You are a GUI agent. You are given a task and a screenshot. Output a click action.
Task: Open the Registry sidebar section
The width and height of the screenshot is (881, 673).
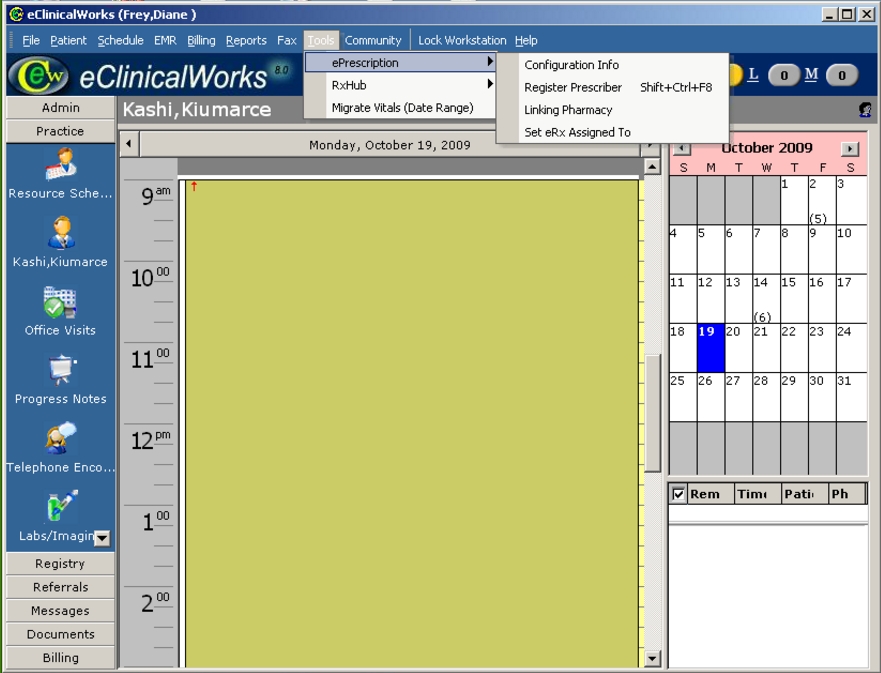coord(61,563)
